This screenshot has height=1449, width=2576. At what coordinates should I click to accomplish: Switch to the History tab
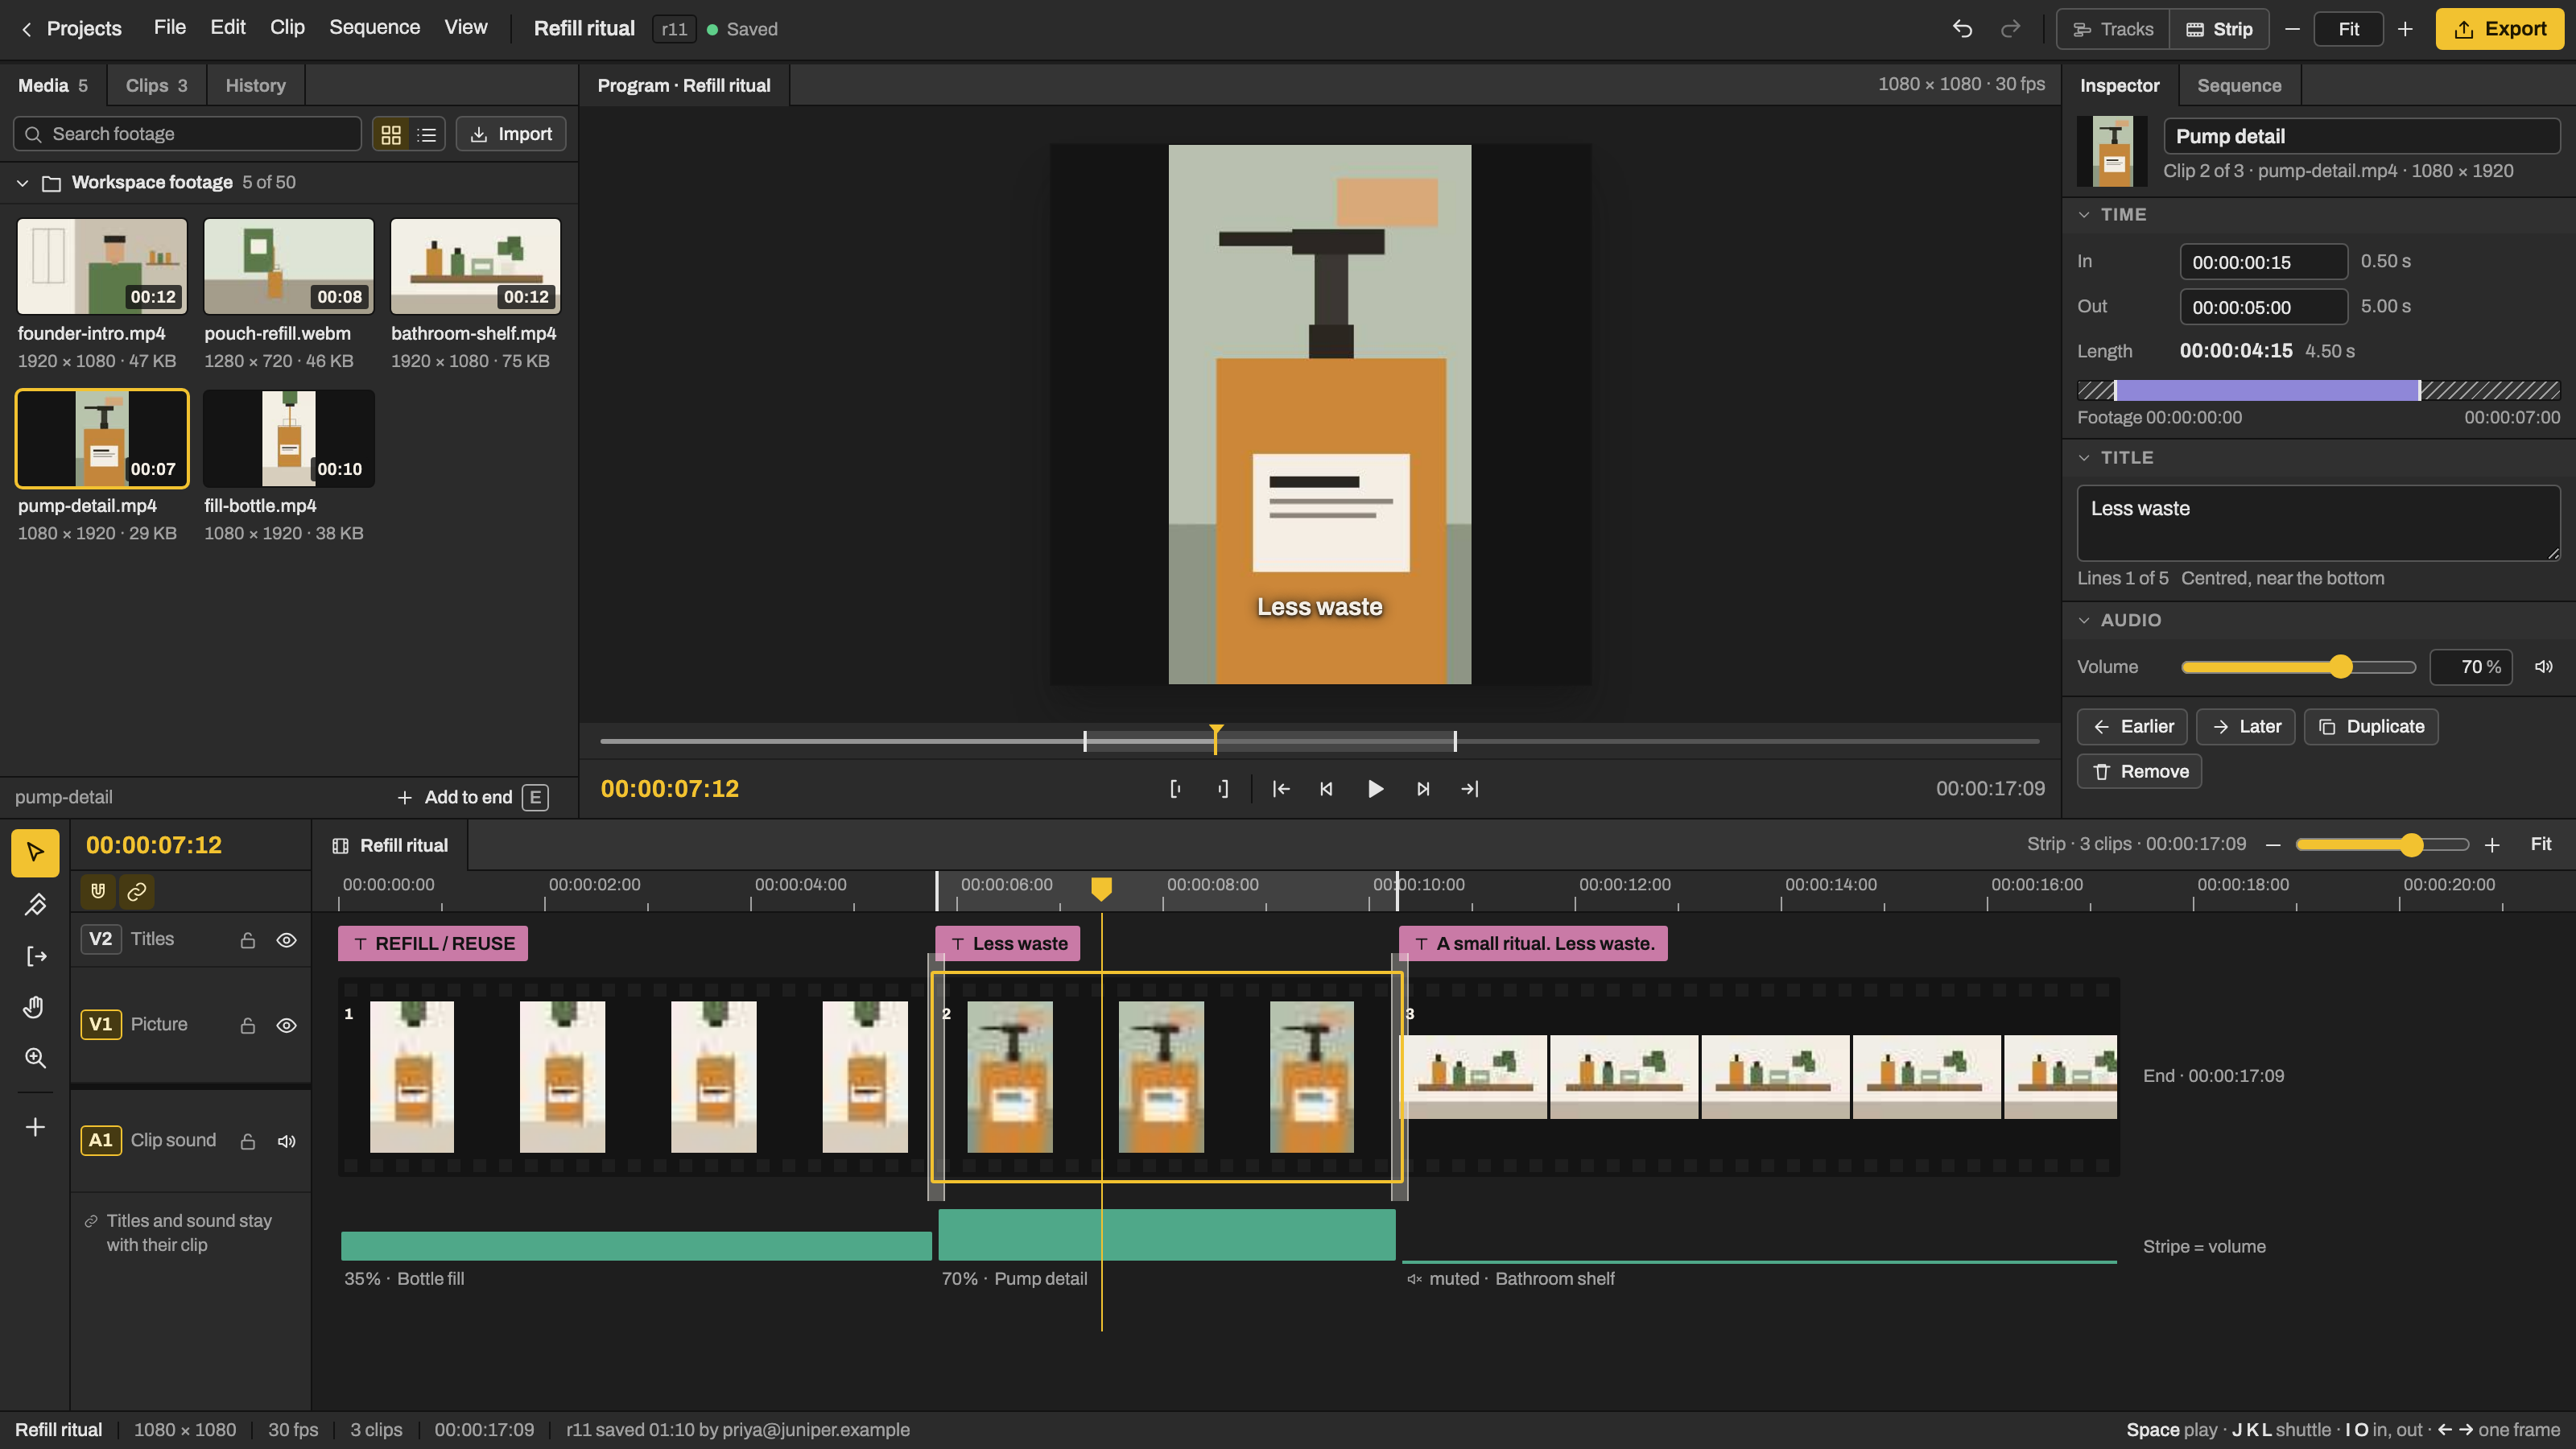point(255,86)
